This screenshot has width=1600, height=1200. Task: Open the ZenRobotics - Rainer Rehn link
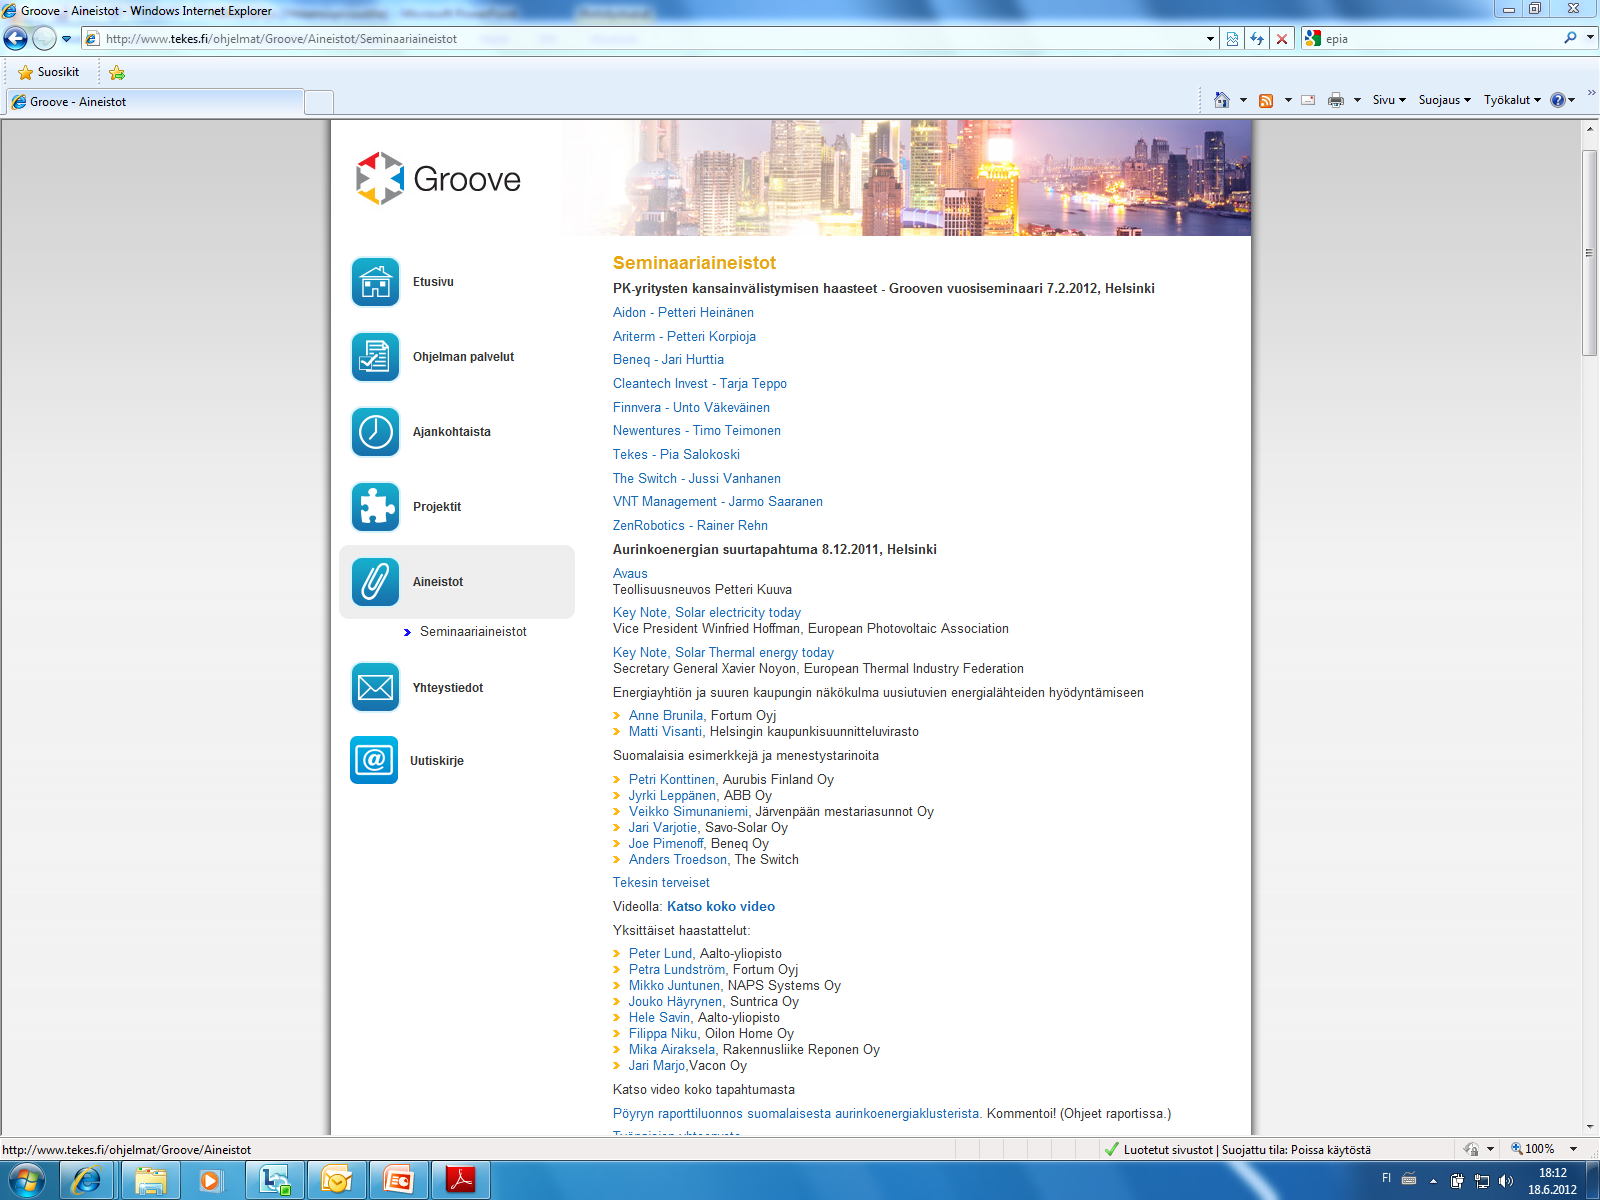(x=690, y=526)
